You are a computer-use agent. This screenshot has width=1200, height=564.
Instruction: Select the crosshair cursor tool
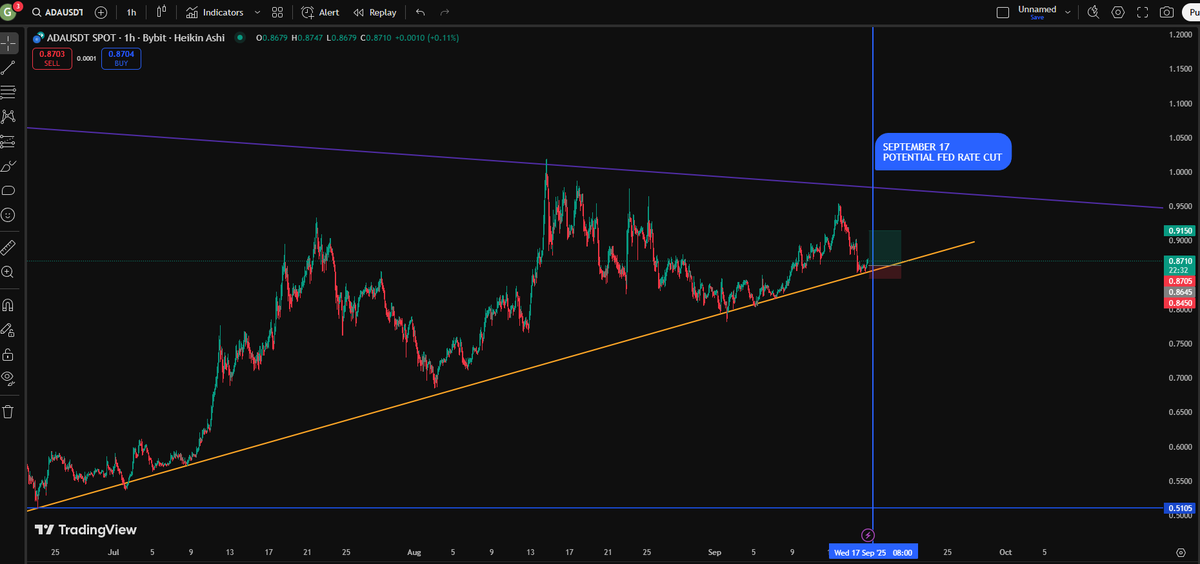[9, 43]
